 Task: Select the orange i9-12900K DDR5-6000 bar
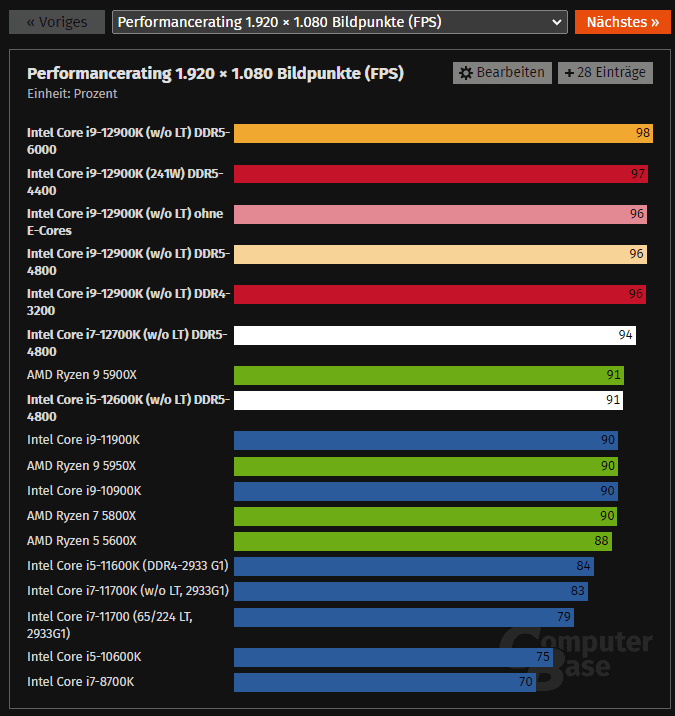(x=443, y=133)
